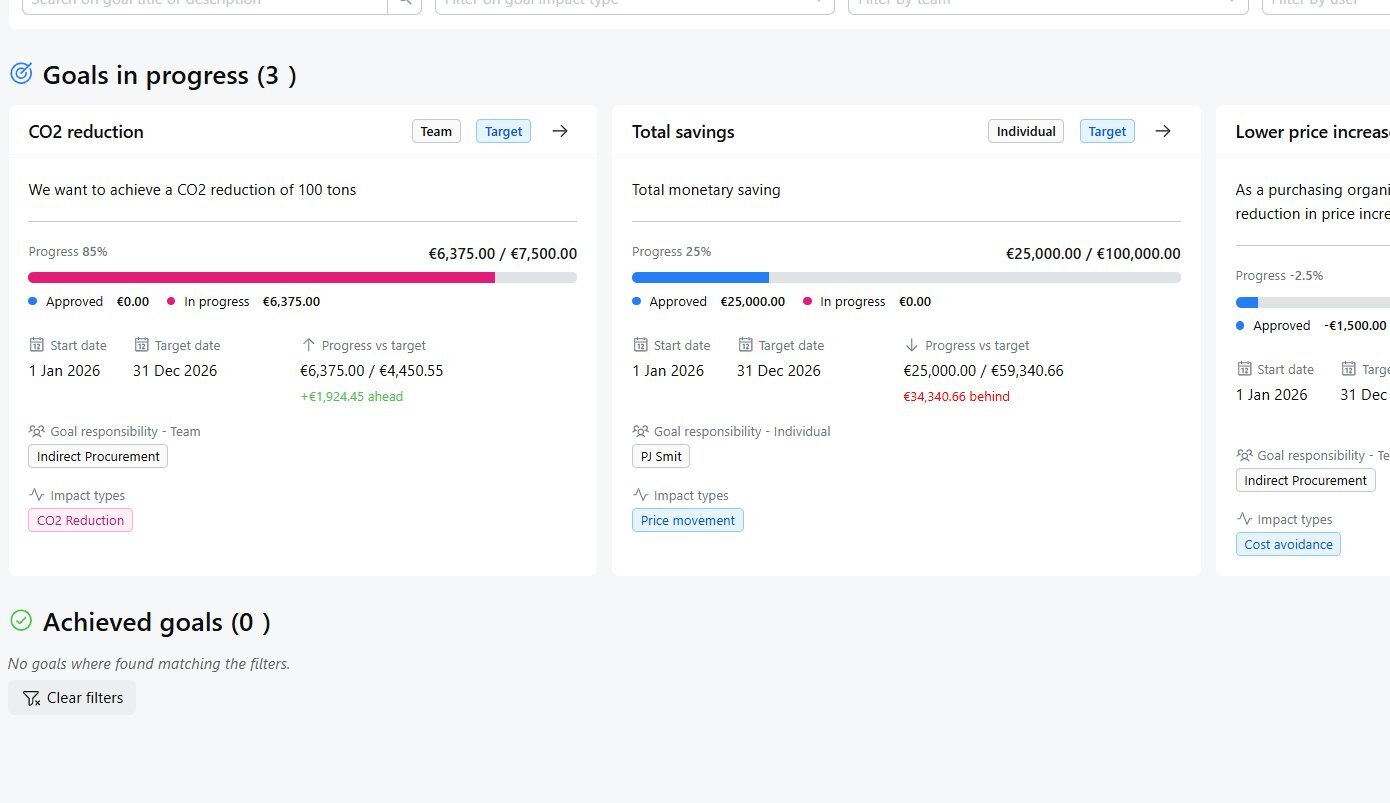Open the Filter by team dropdown

pyautogui.click(x=1048, y=4)
